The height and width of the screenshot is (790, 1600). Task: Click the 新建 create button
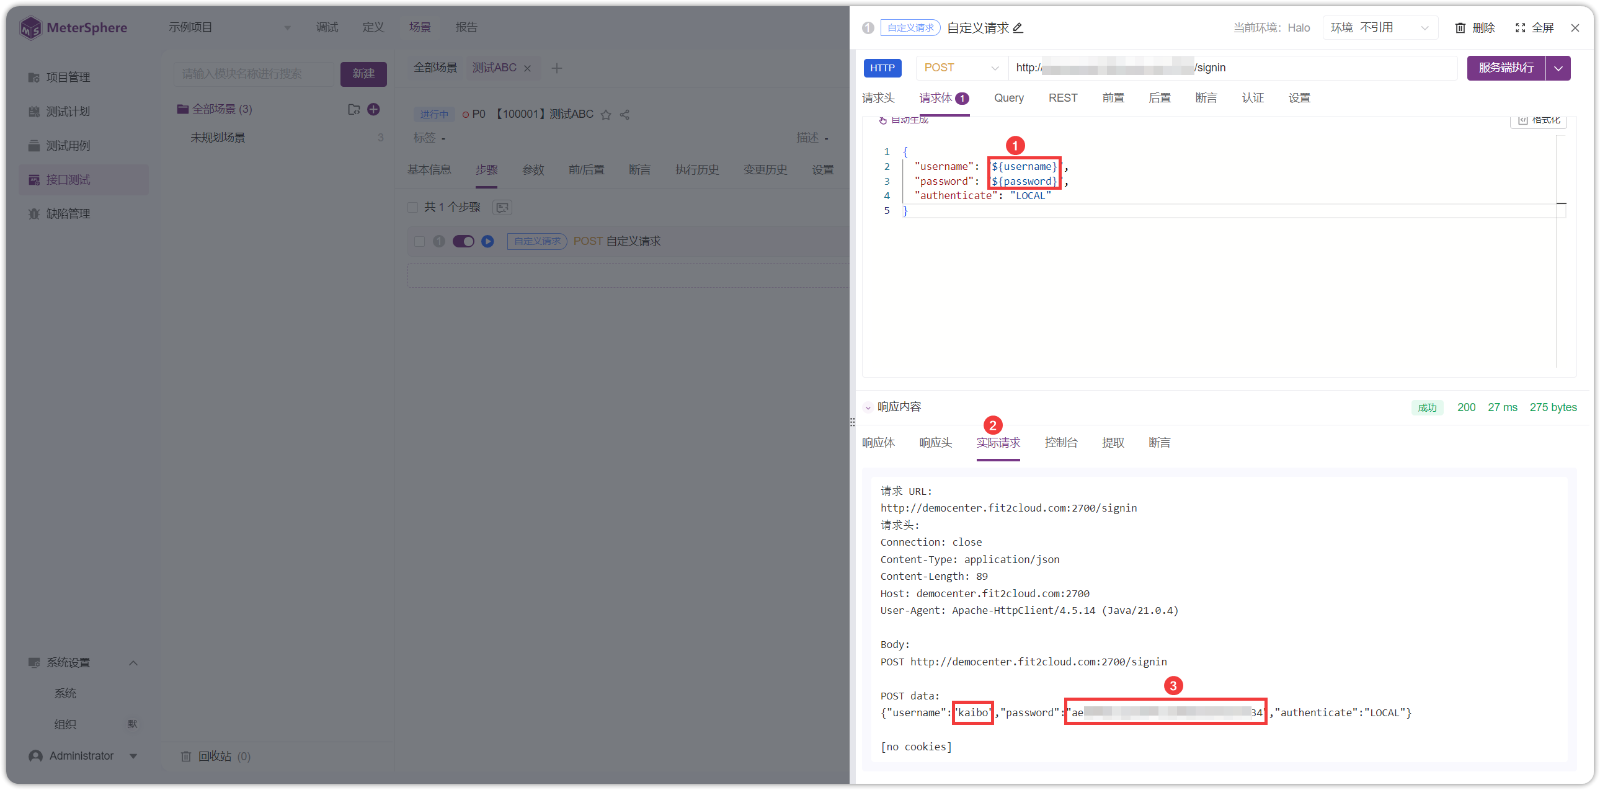coord(364,74)
